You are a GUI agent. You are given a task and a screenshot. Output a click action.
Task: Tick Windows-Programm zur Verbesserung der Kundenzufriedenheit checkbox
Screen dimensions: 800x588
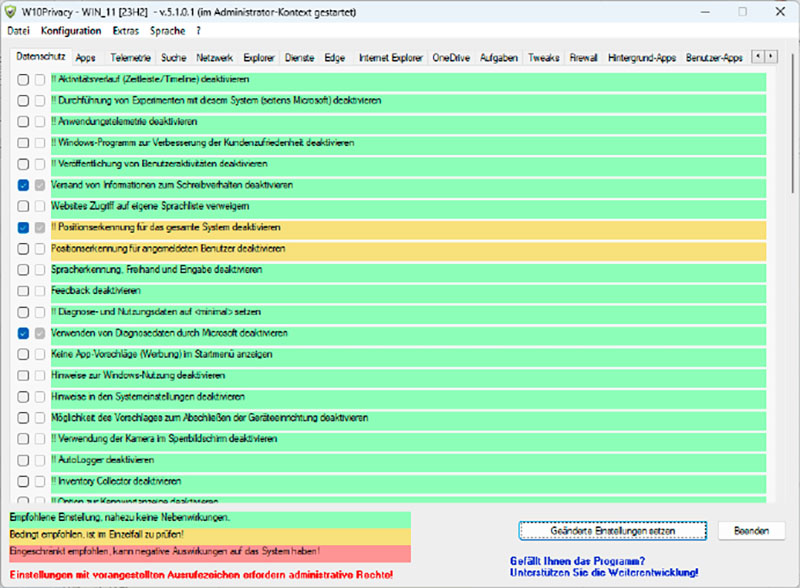[x=23, y=143]
